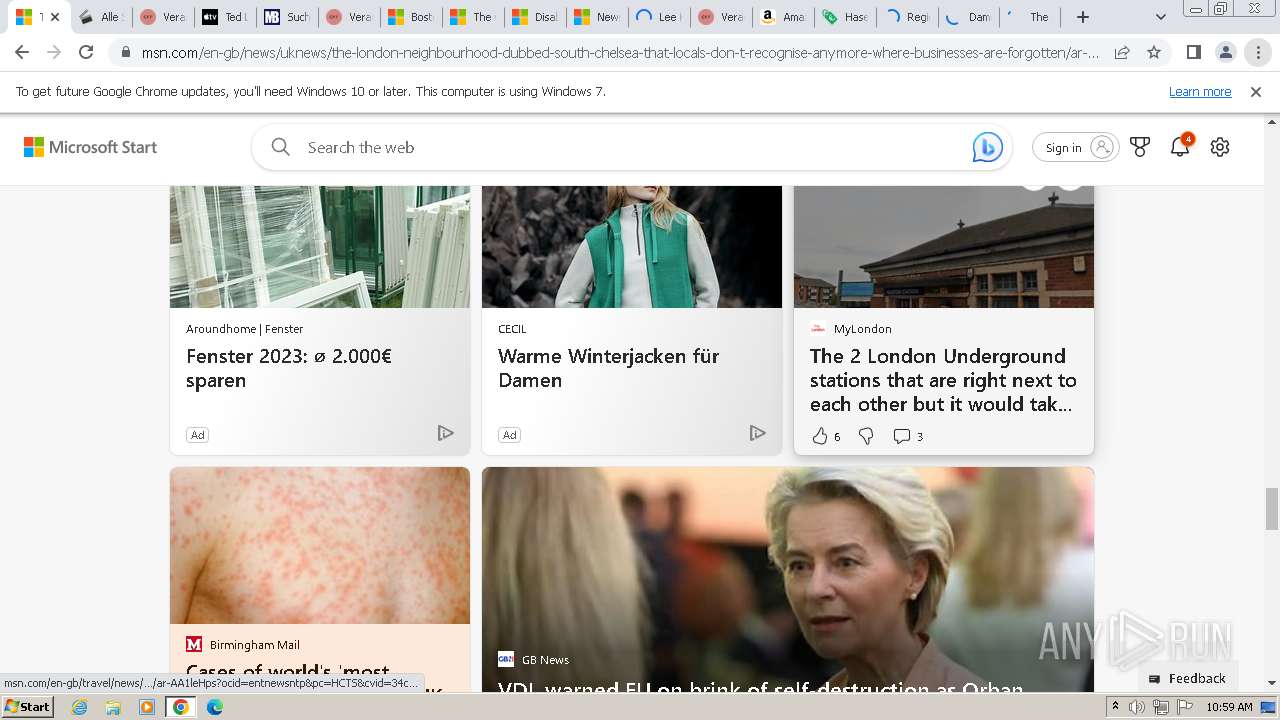Open the notifications bell
The image size is (1280, 720).
point(1180,147)
